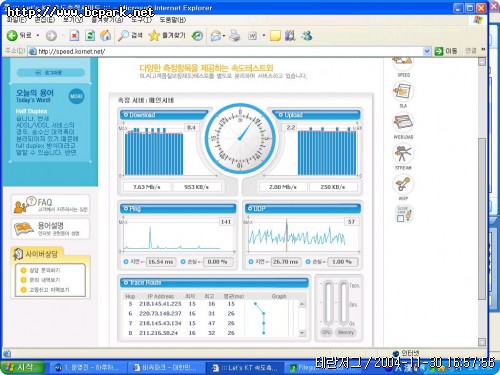Stop loading with the red X page icon
This screenshot has width=500, height=375.
(x=74, y=36)
